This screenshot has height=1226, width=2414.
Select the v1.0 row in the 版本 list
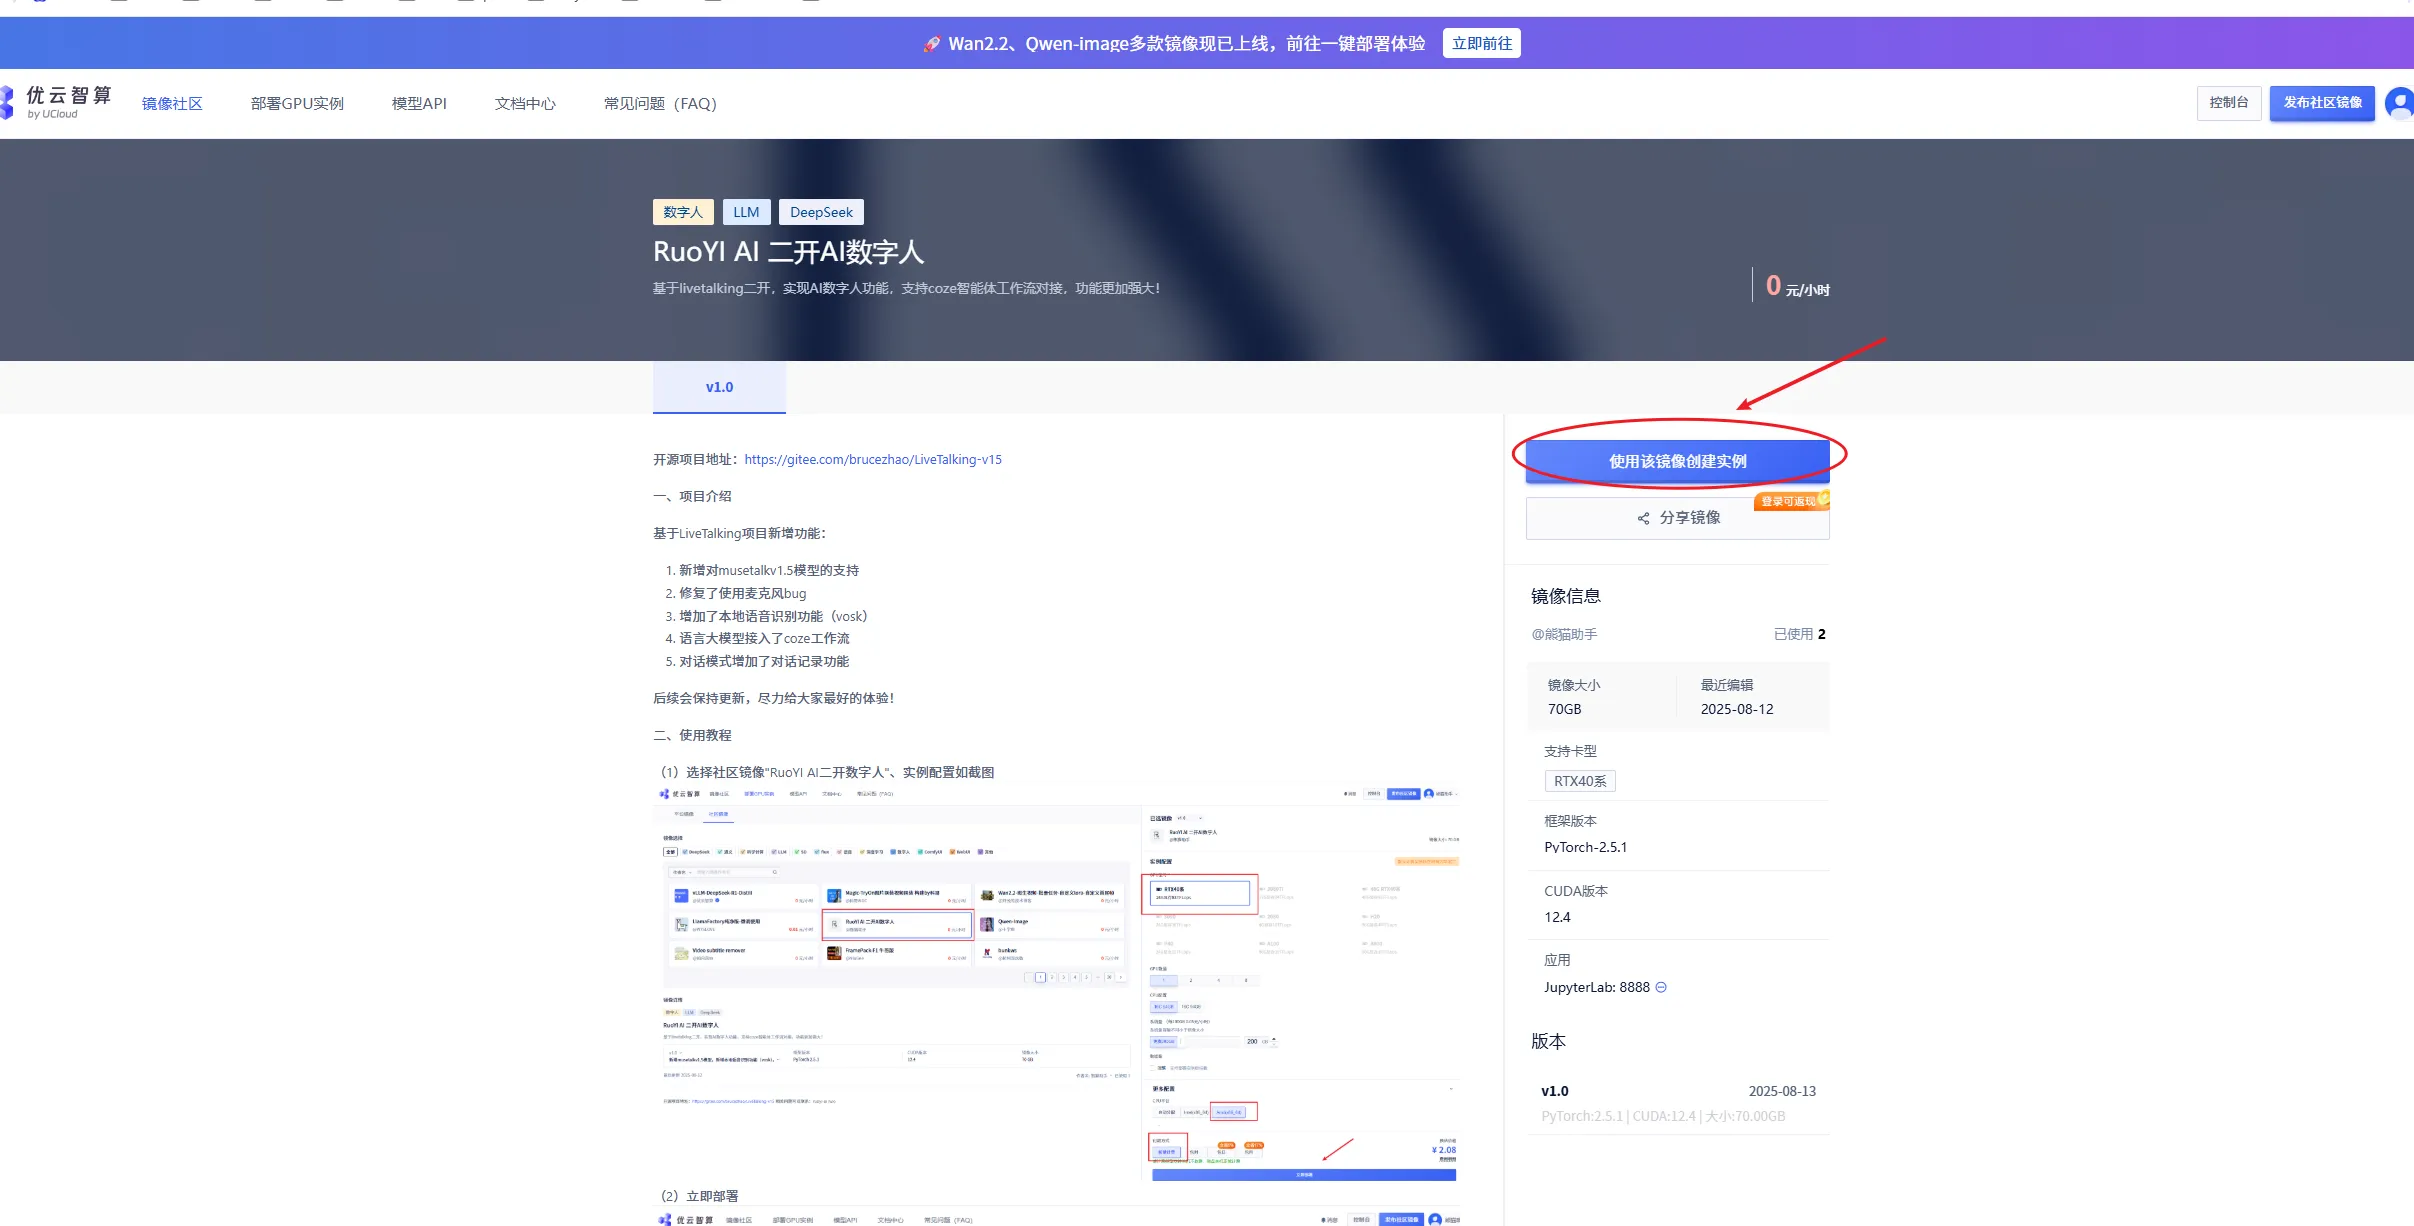tap(1678, 1103)
